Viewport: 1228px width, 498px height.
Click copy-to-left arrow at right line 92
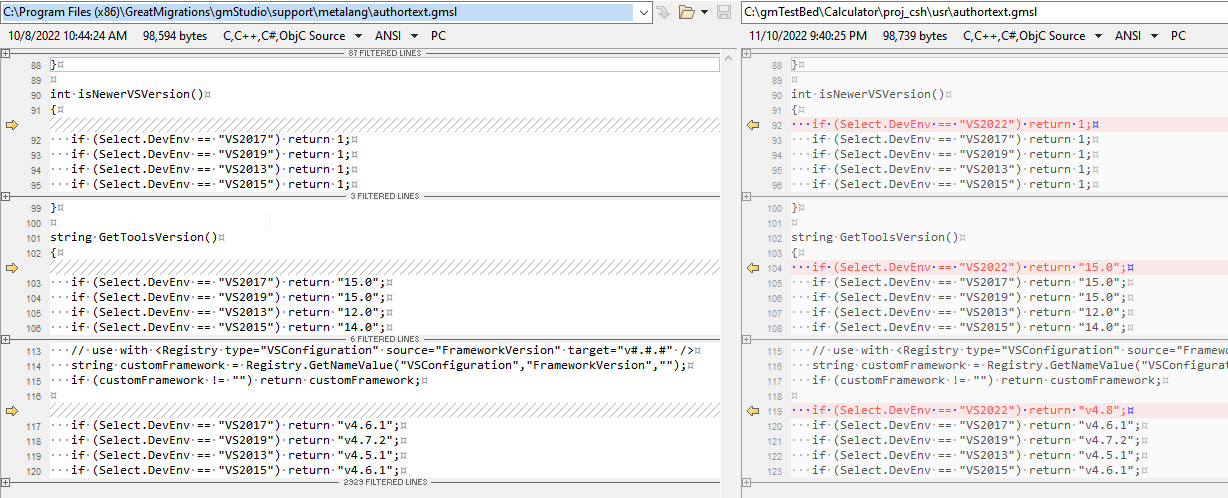click(x=753, y=125)
